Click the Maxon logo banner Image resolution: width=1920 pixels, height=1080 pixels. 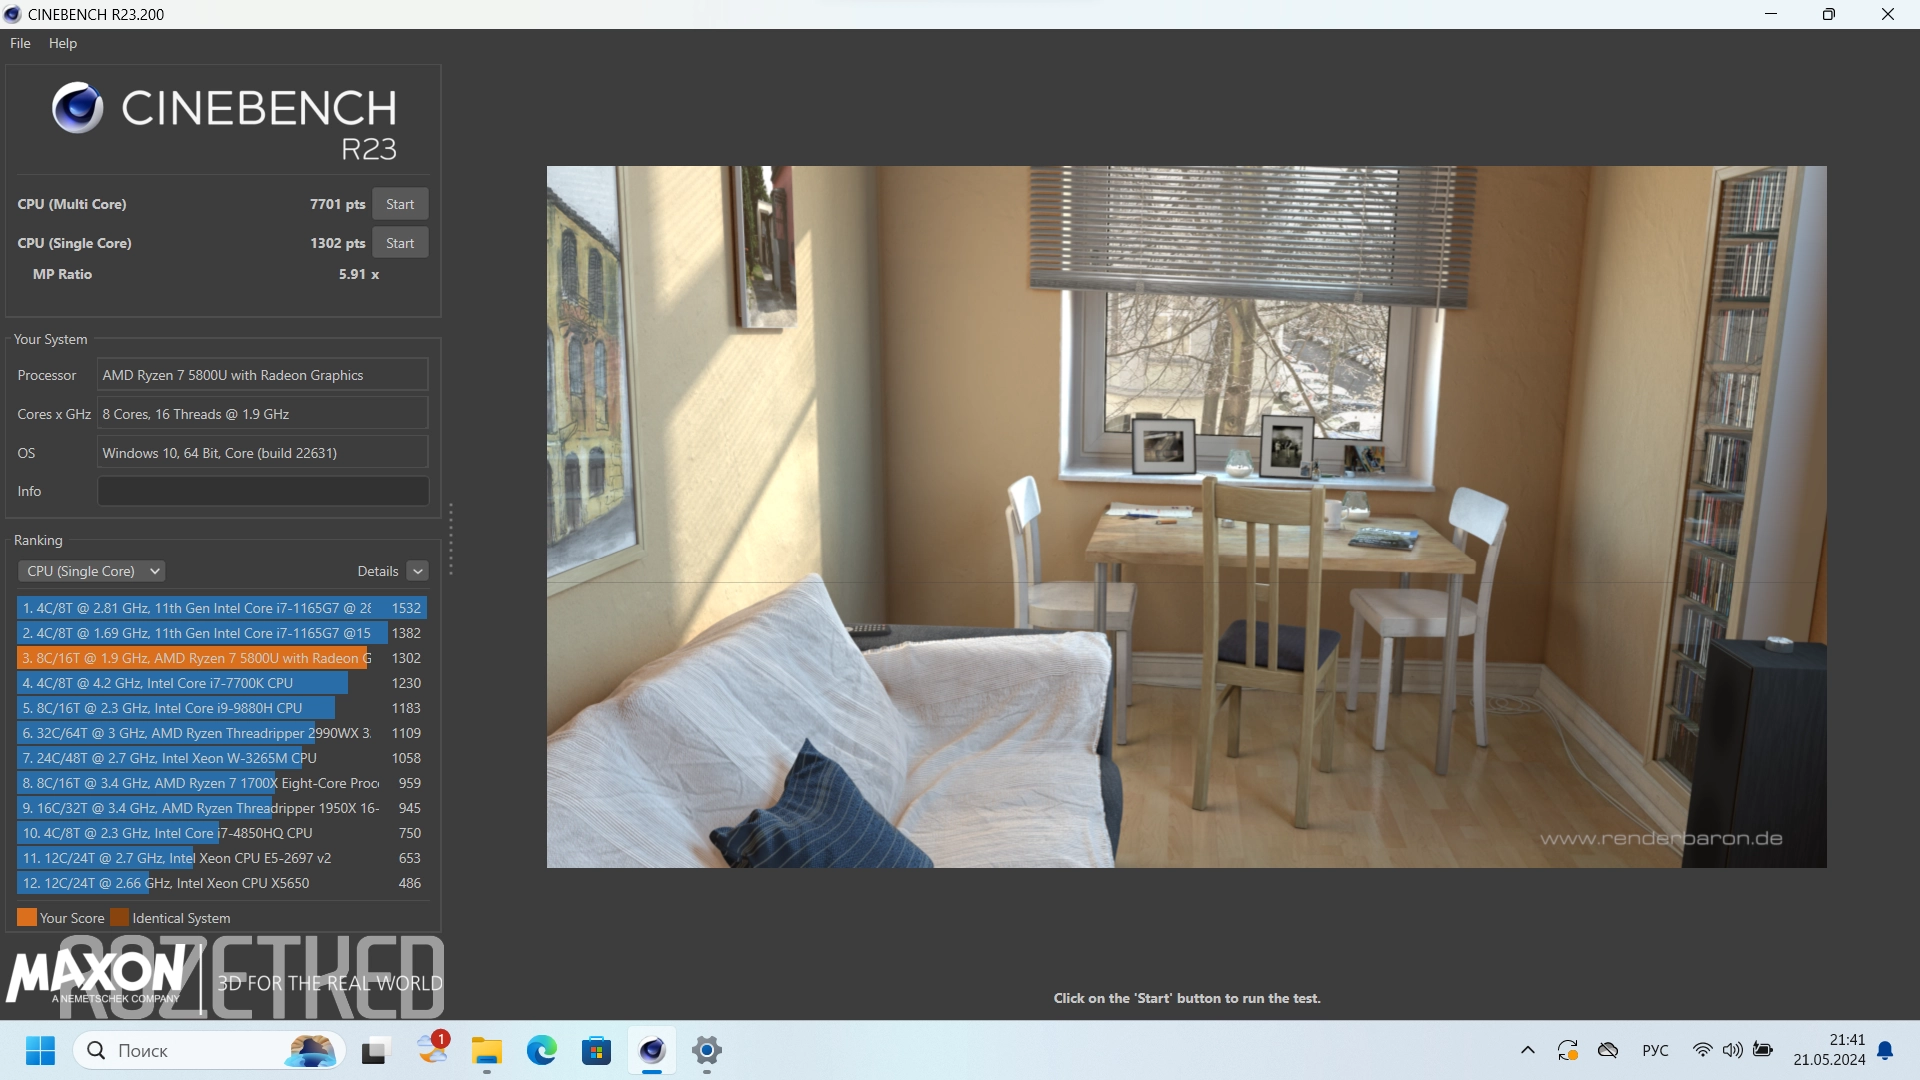click(x=225, y=978)
